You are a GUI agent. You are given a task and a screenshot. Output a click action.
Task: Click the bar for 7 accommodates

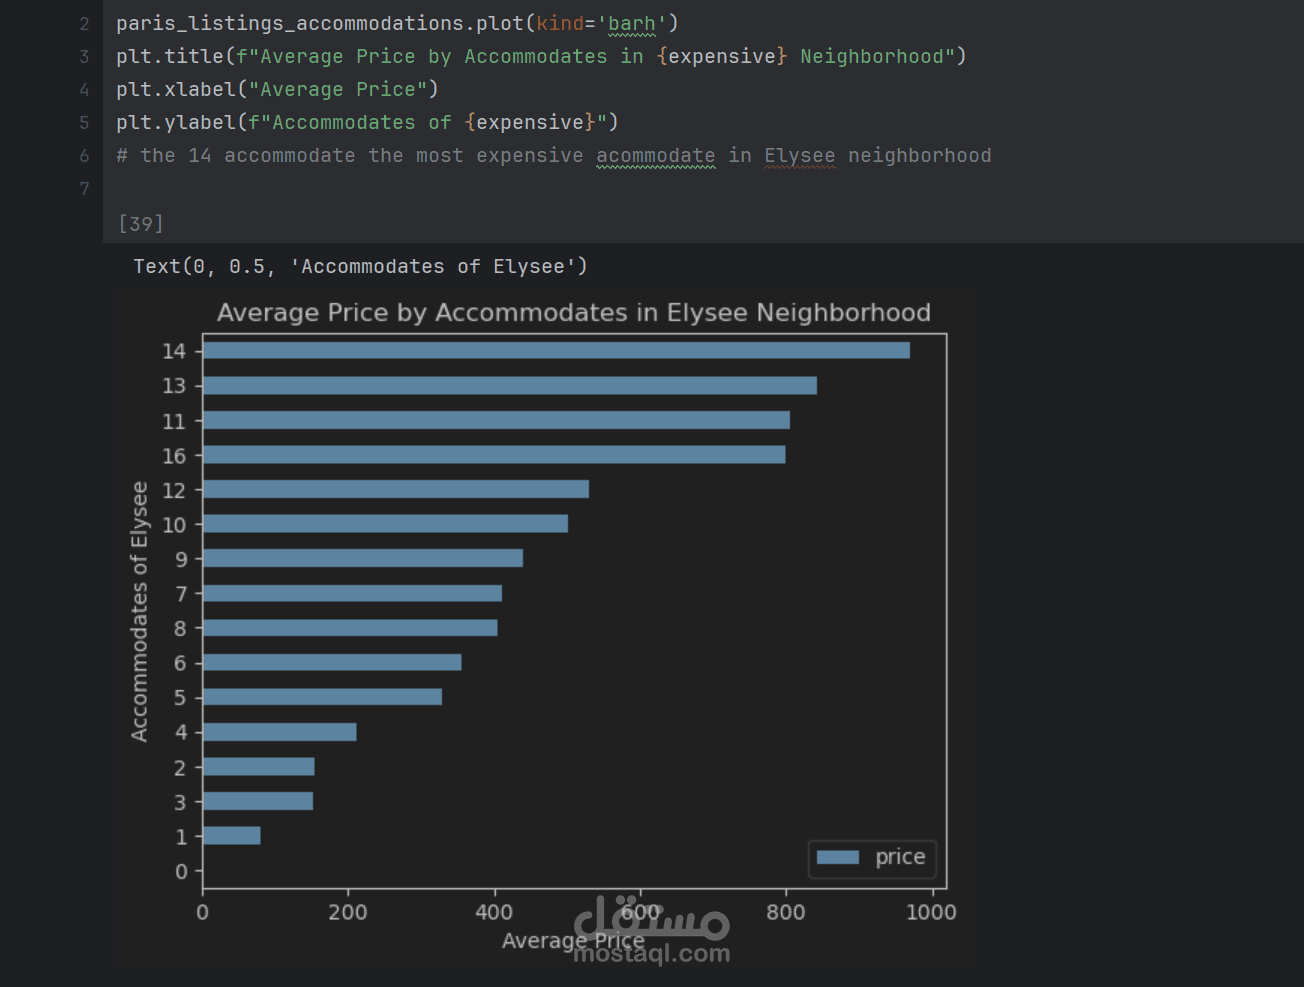352,593
